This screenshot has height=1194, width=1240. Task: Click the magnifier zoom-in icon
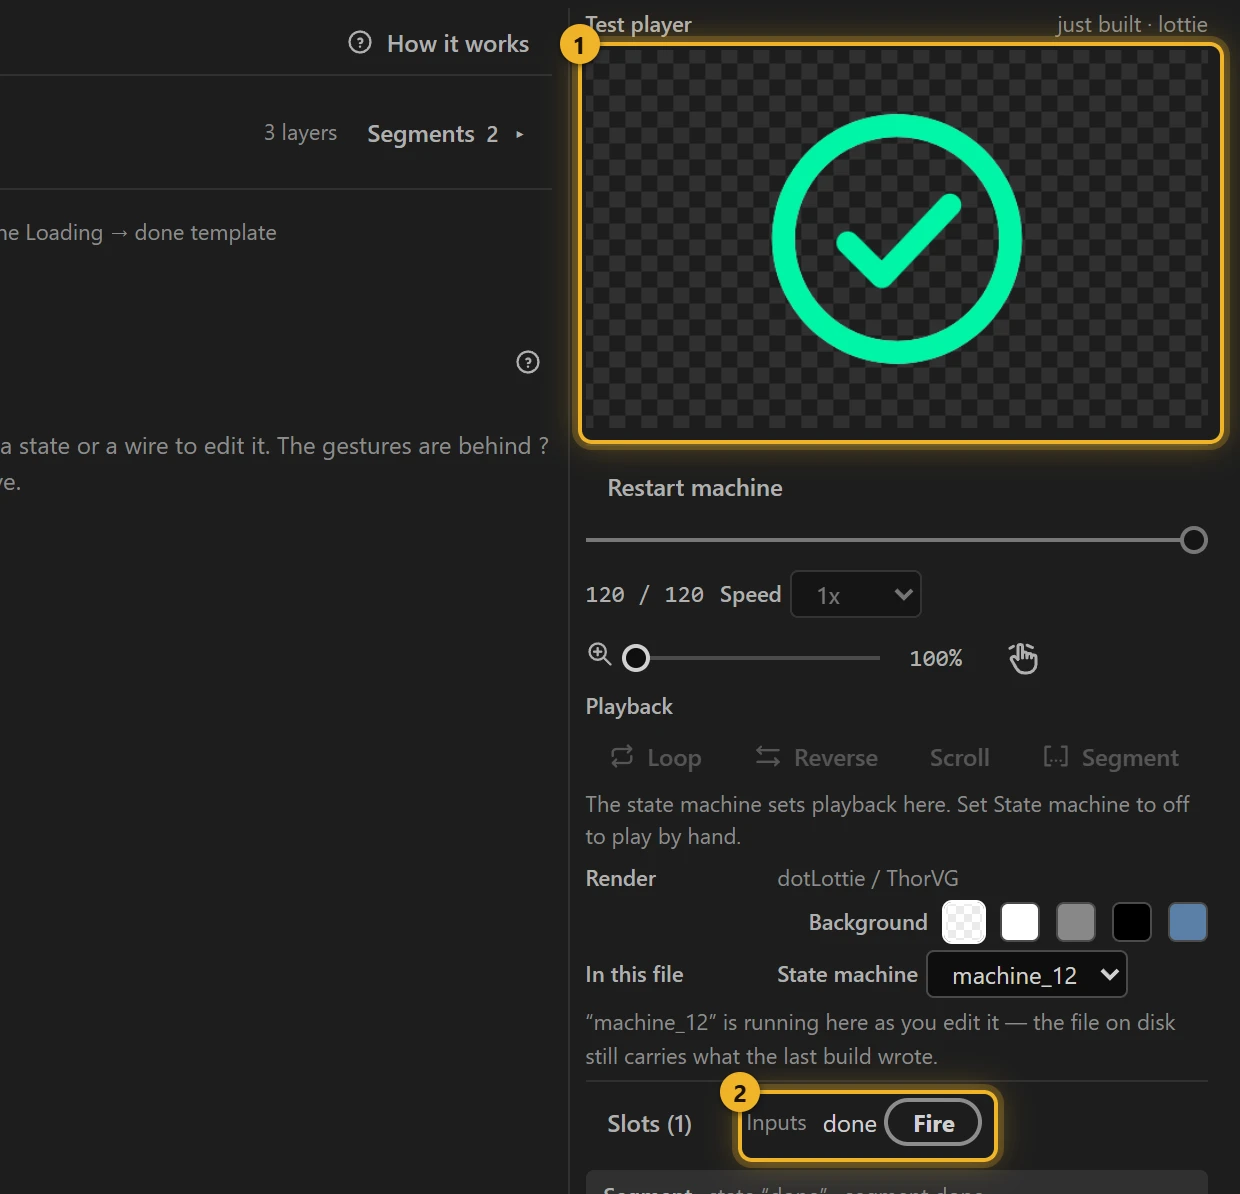coord(600,655)
